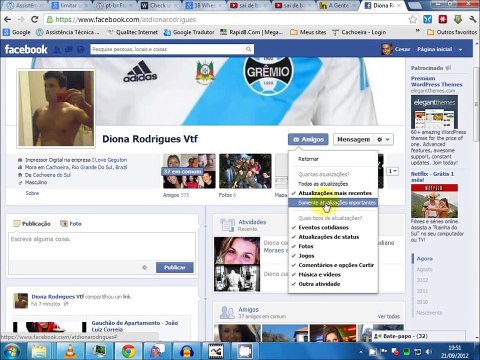Open the headphones app in taskbar
The width and height of the screenshot is (480, 360).
[x=187, y=351]
